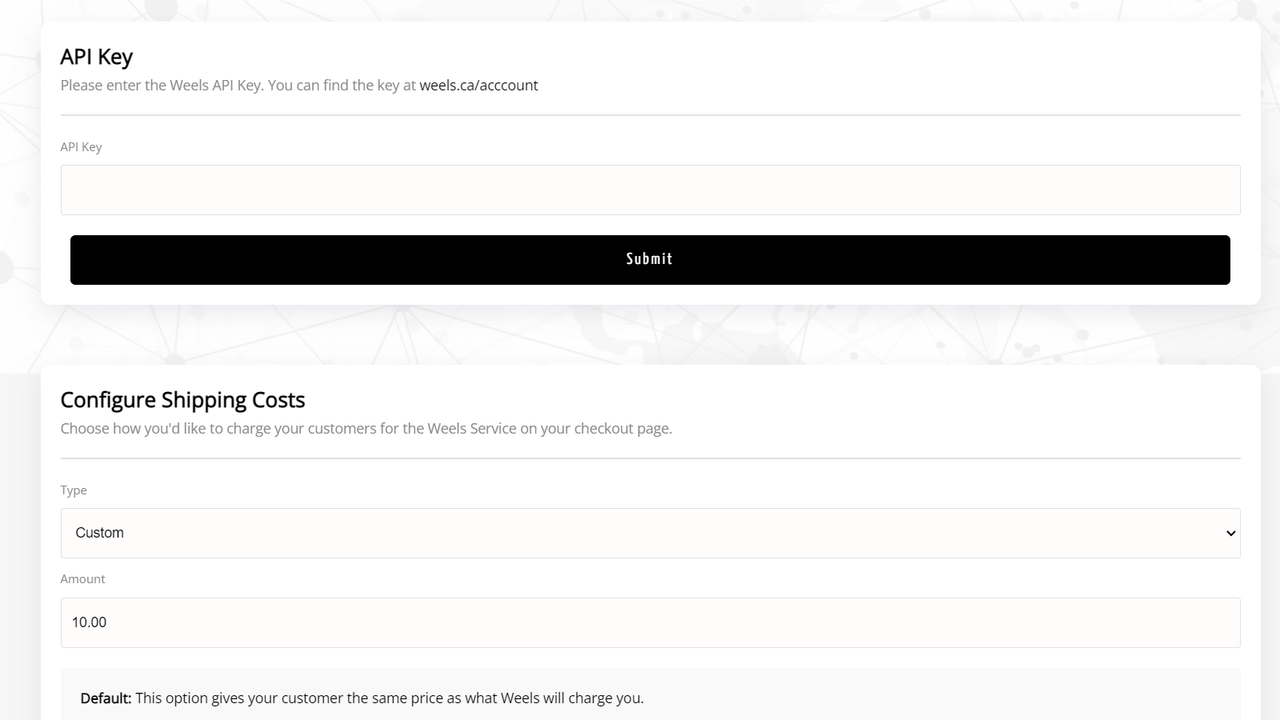Click the checkout page description text

[x=366, y=428]
